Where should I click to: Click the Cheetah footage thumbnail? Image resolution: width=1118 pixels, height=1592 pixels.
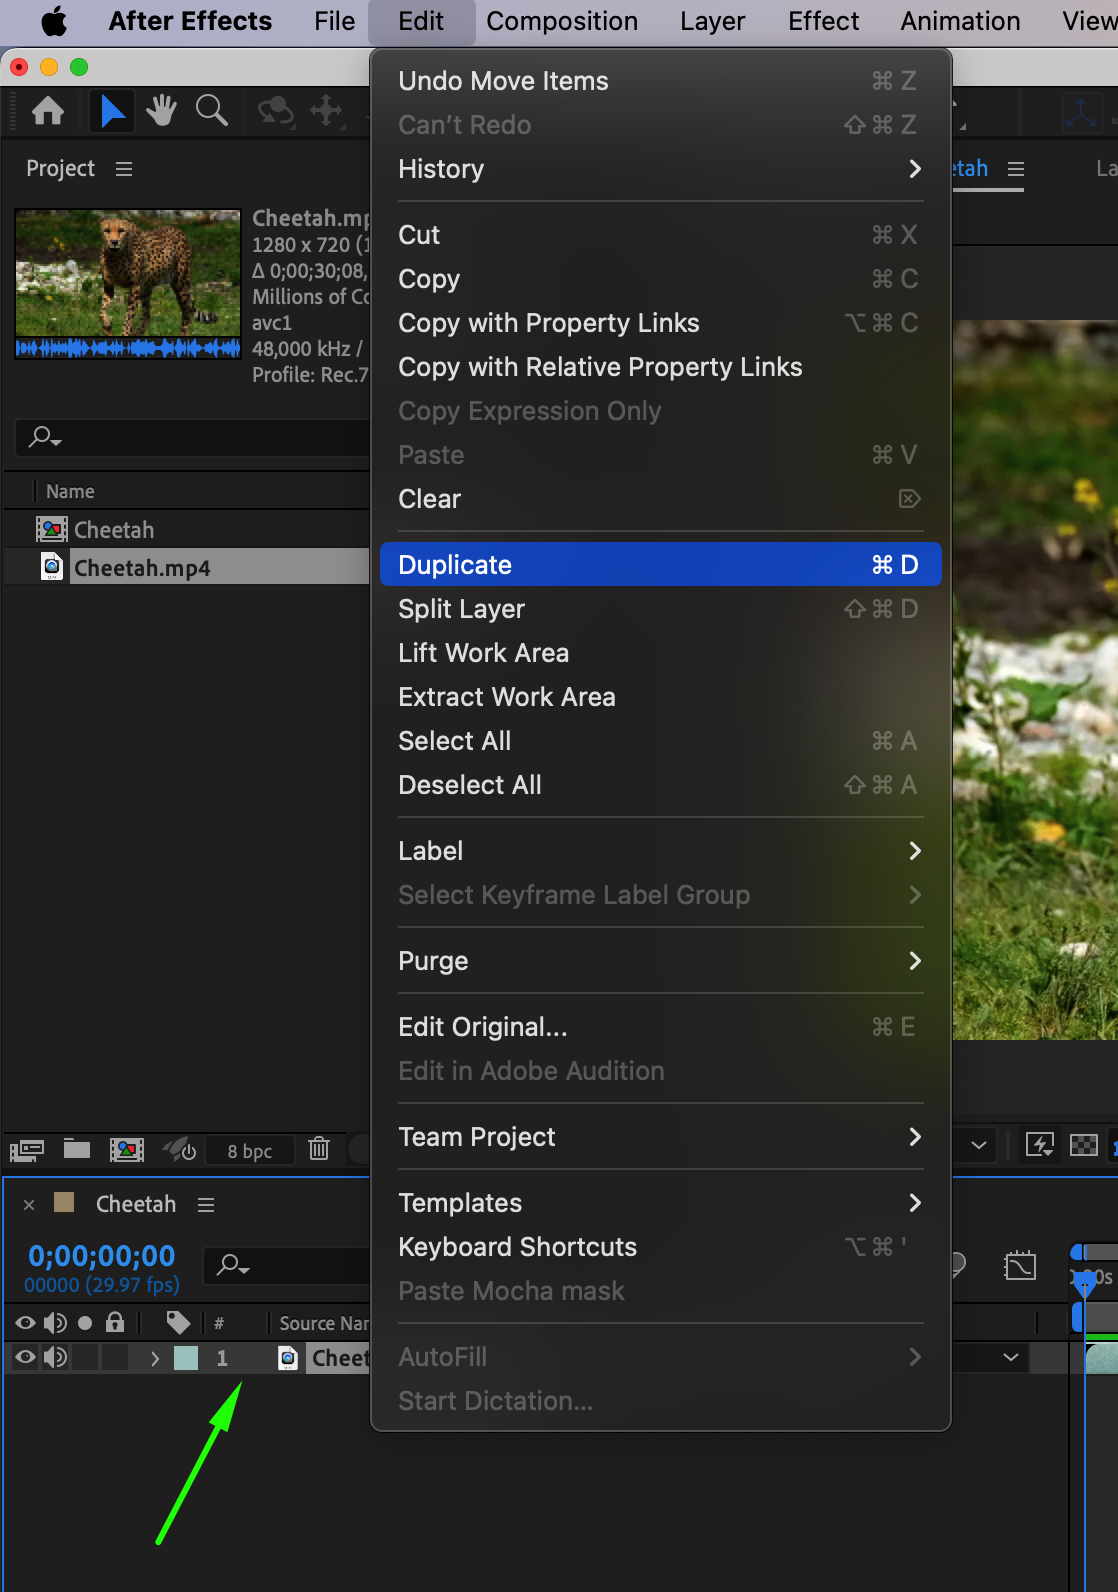[128, 283]
